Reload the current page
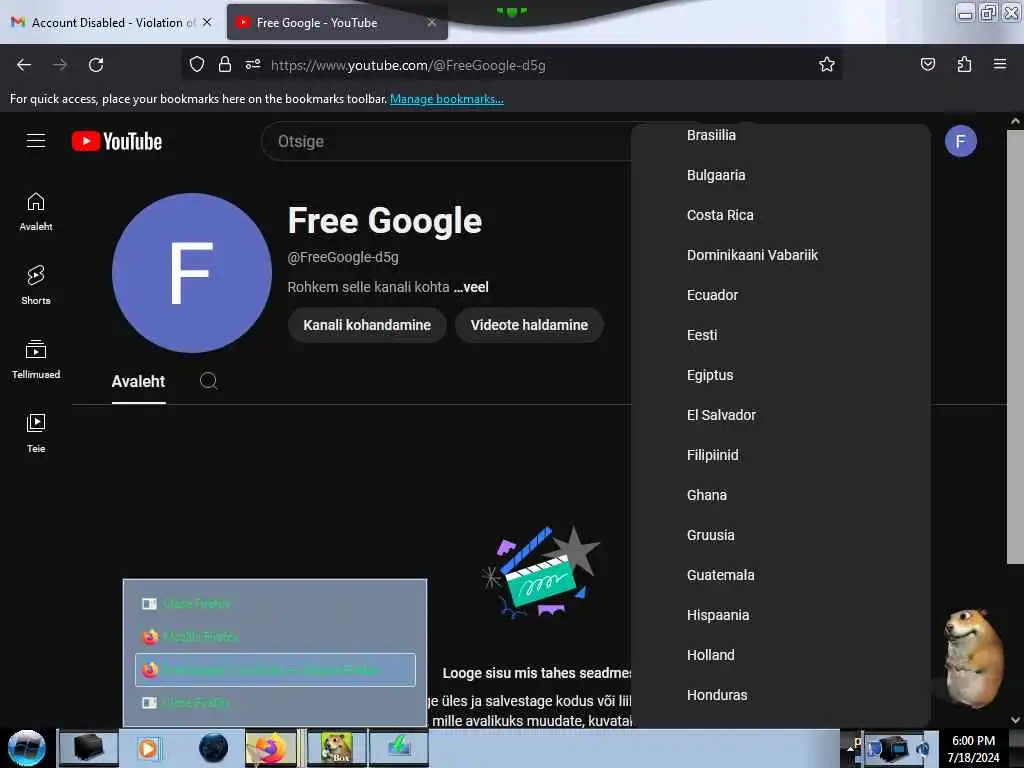Screen dimensions: 1024x768 click(96, 65)
